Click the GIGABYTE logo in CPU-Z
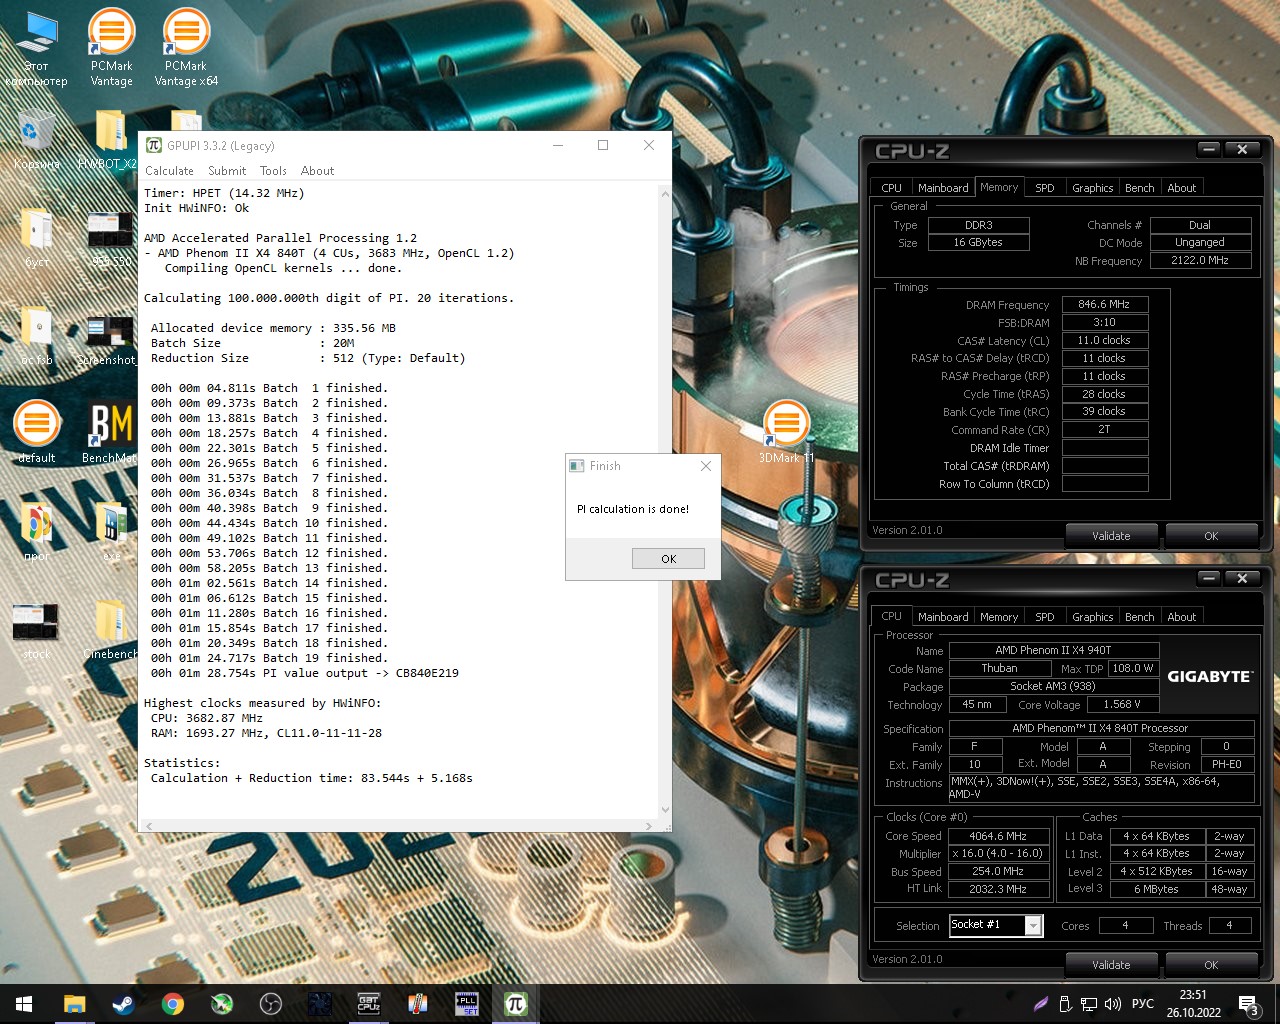This screenshot has height=1024, width=1280. click(1209, 677)
